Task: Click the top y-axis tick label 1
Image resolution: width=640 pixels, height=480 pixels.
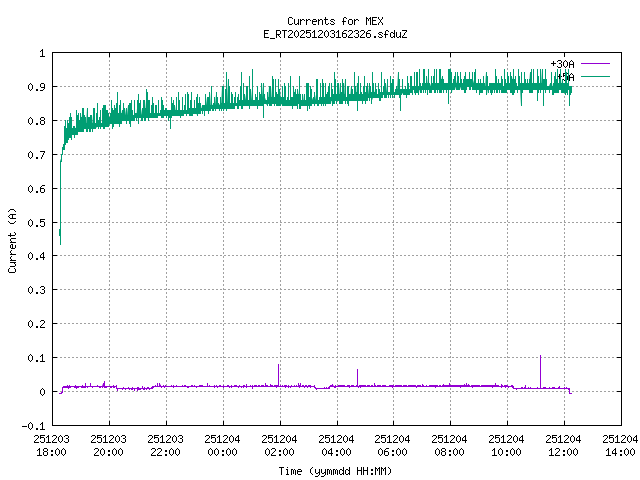Action: point(42,53)
